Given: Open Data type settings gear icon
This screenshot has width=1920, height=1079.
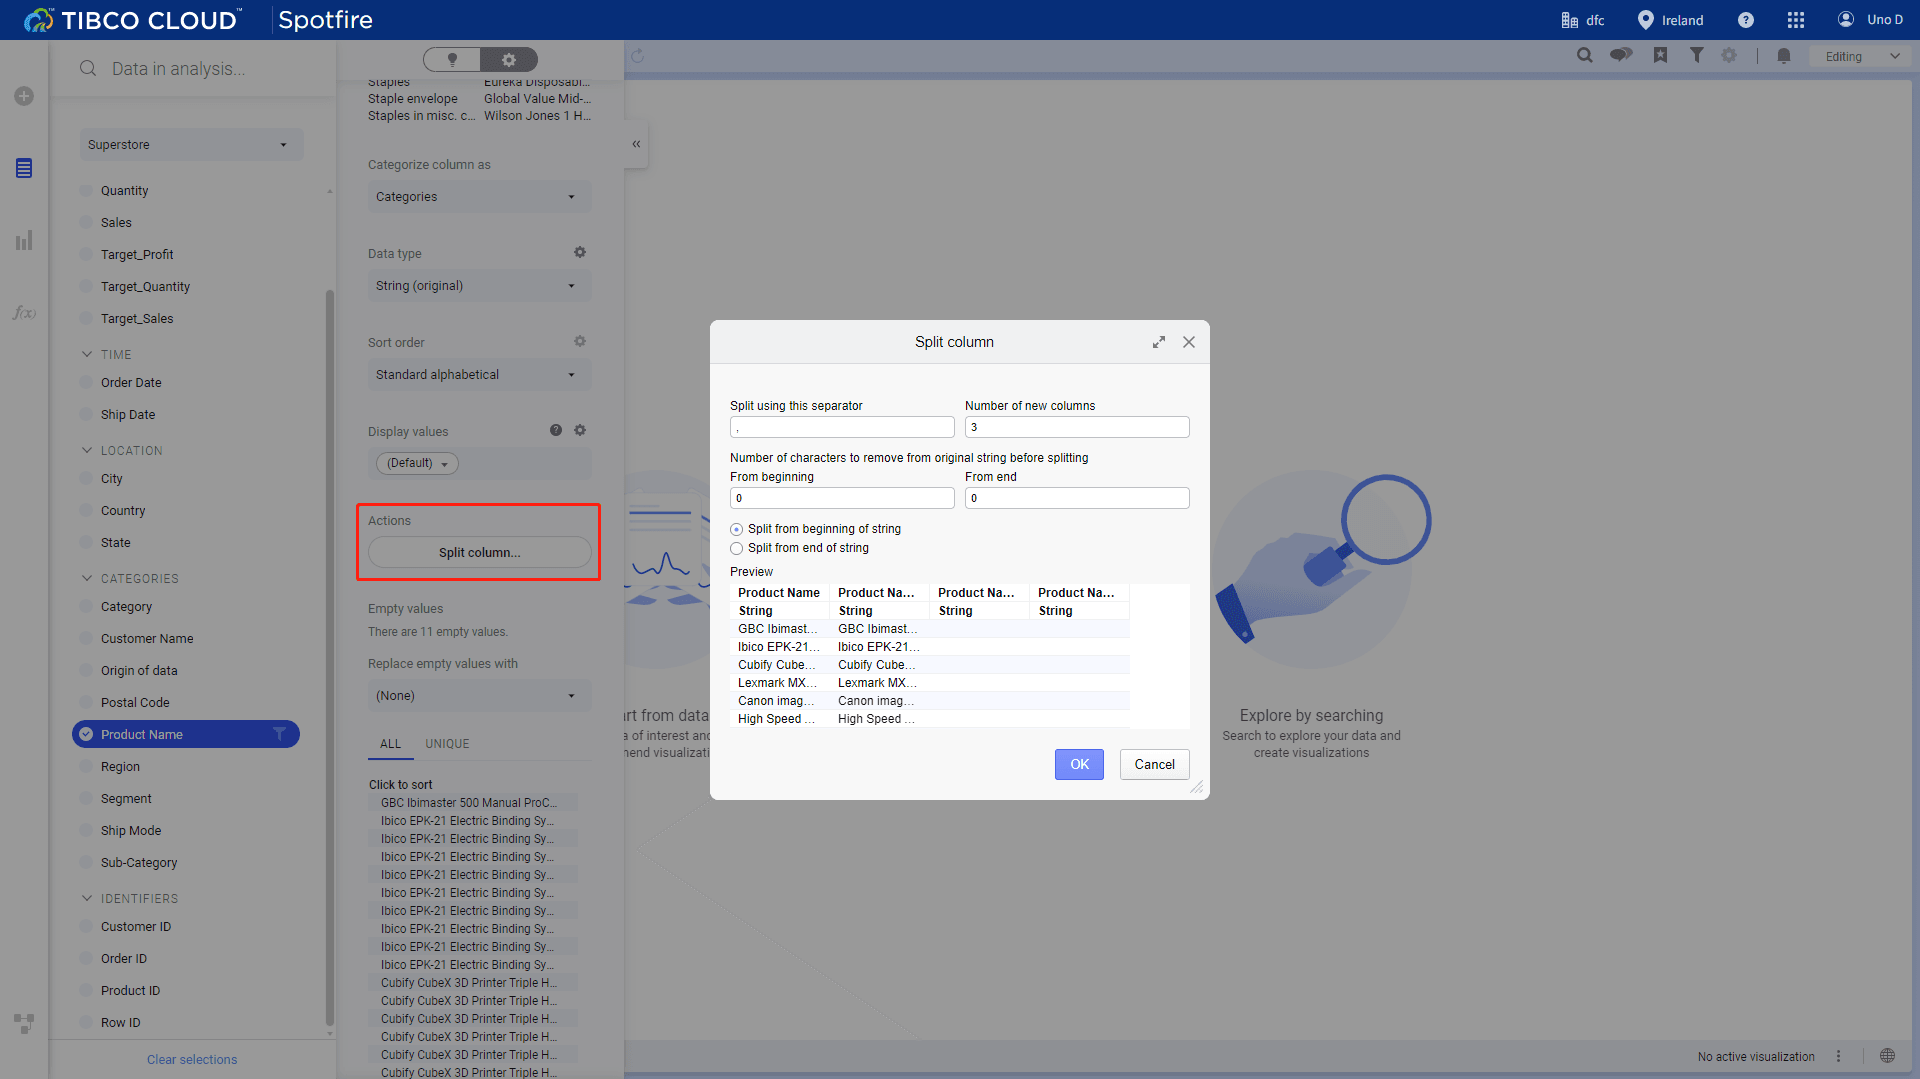Looking at the screenshot, I should (580, 252).
